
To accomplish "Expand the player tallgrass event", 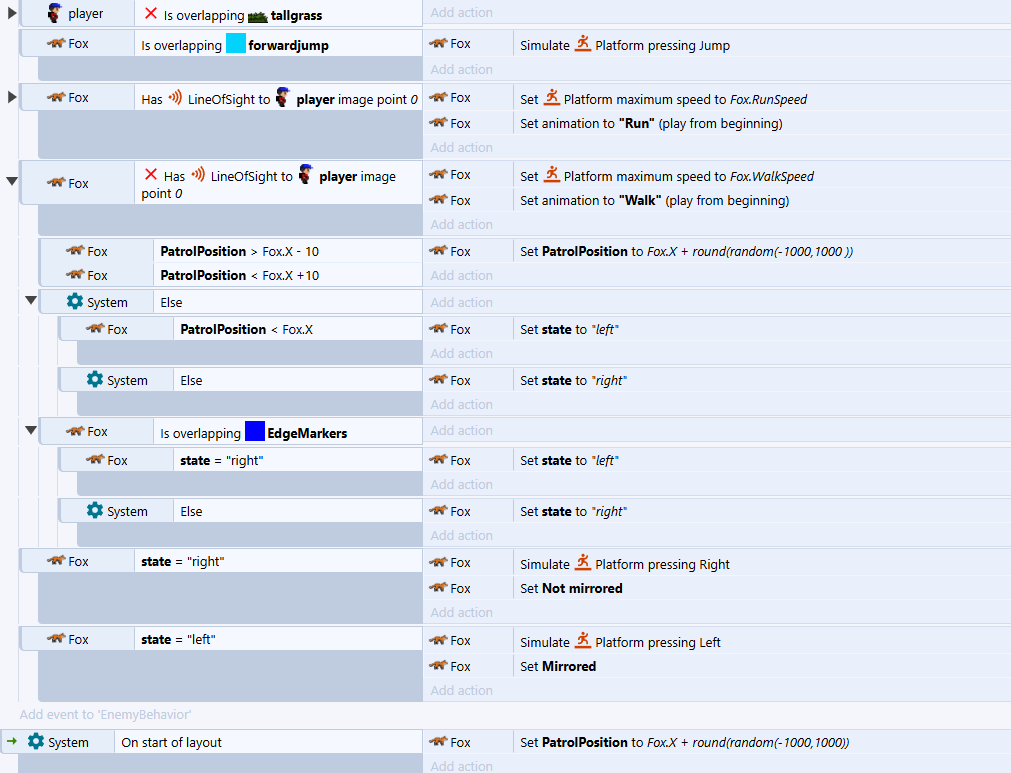I will click(x=12, y=14).
